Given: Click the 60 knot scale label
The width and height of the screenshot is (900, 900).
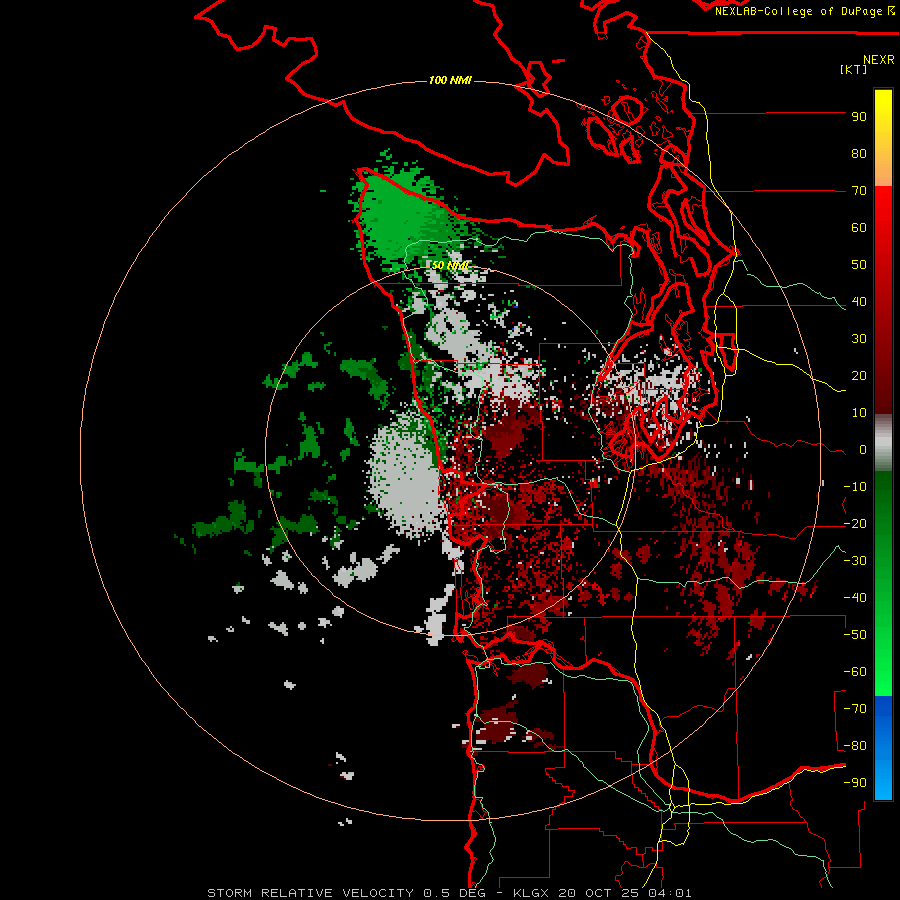Looking at the screenshot, I should pos(859,228).
